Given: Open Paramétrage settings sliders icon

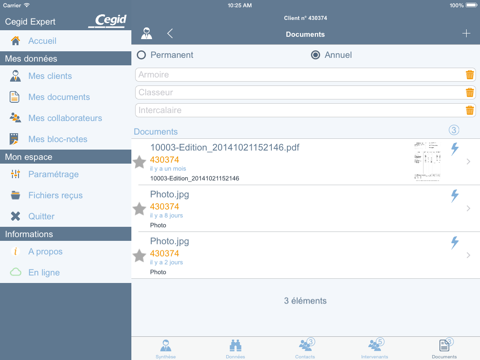Looking at the screenshot, I should (x=15, y=174).
